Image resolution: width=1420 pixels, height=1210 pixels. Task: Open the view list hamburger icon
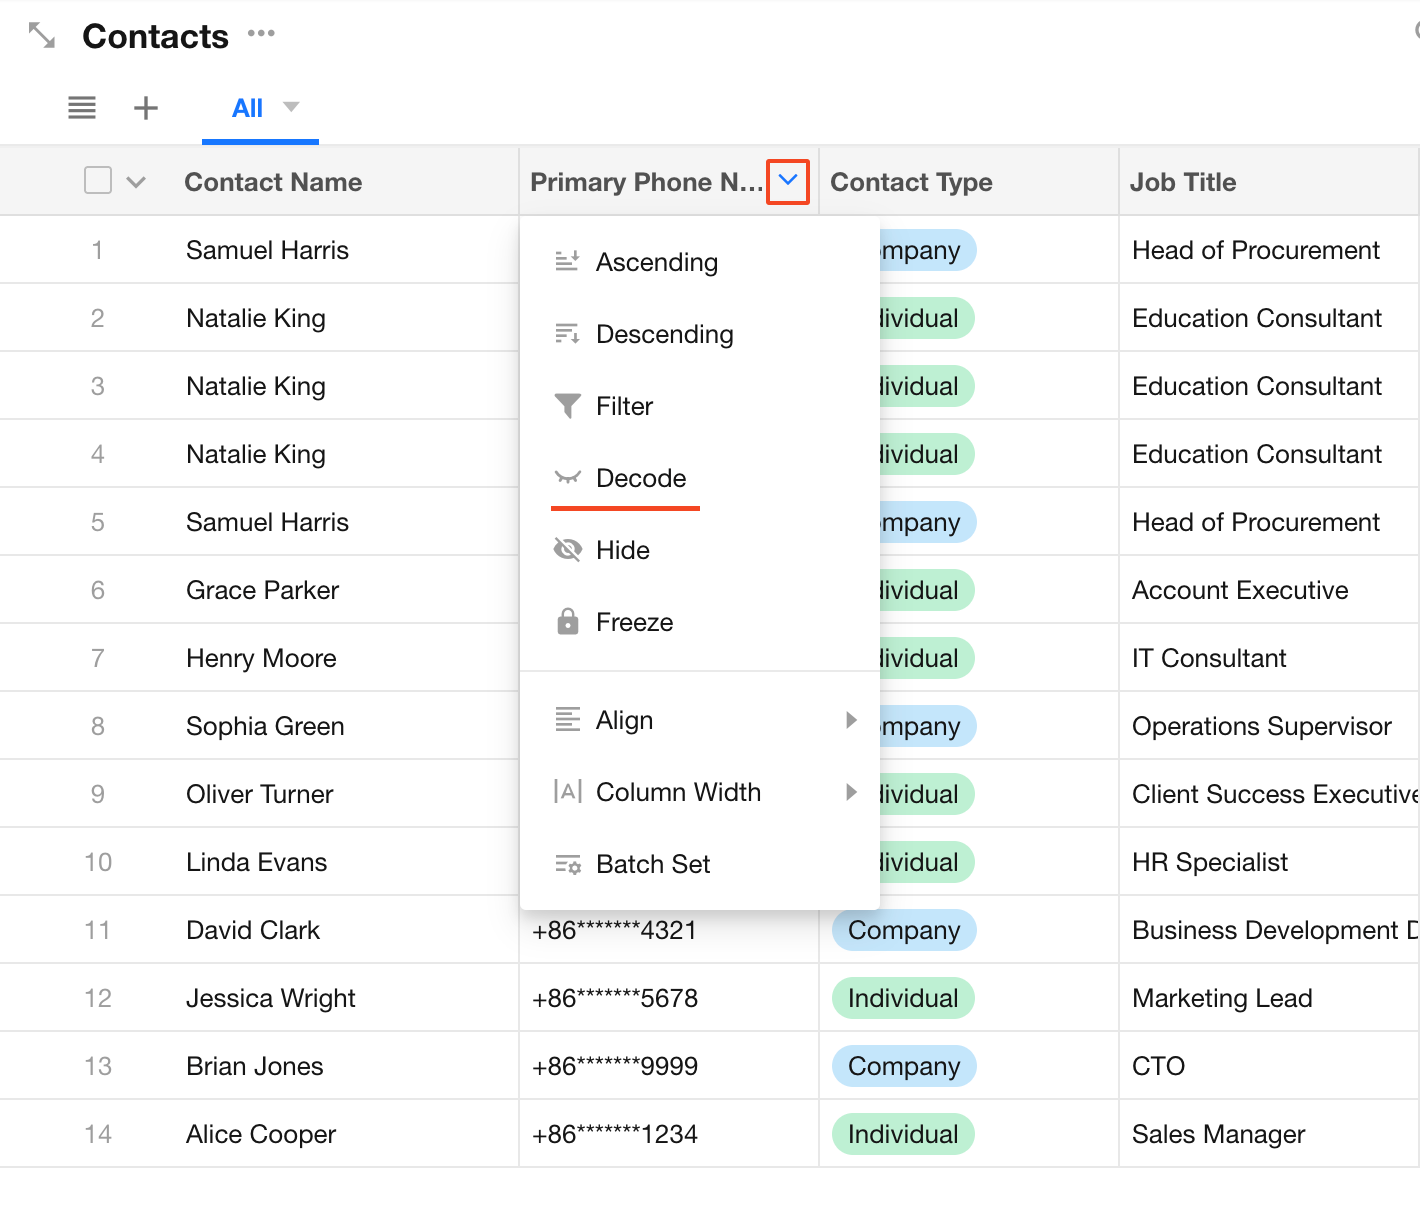(82, 108)
